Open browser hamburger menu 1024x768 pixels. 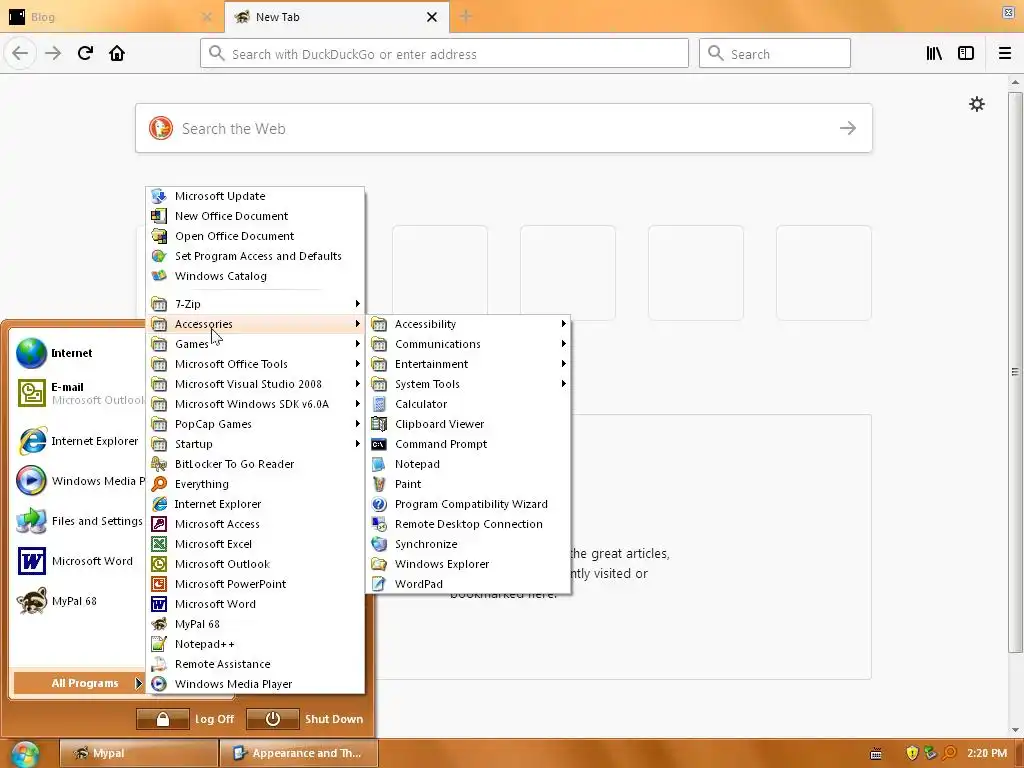[1005, 54]
